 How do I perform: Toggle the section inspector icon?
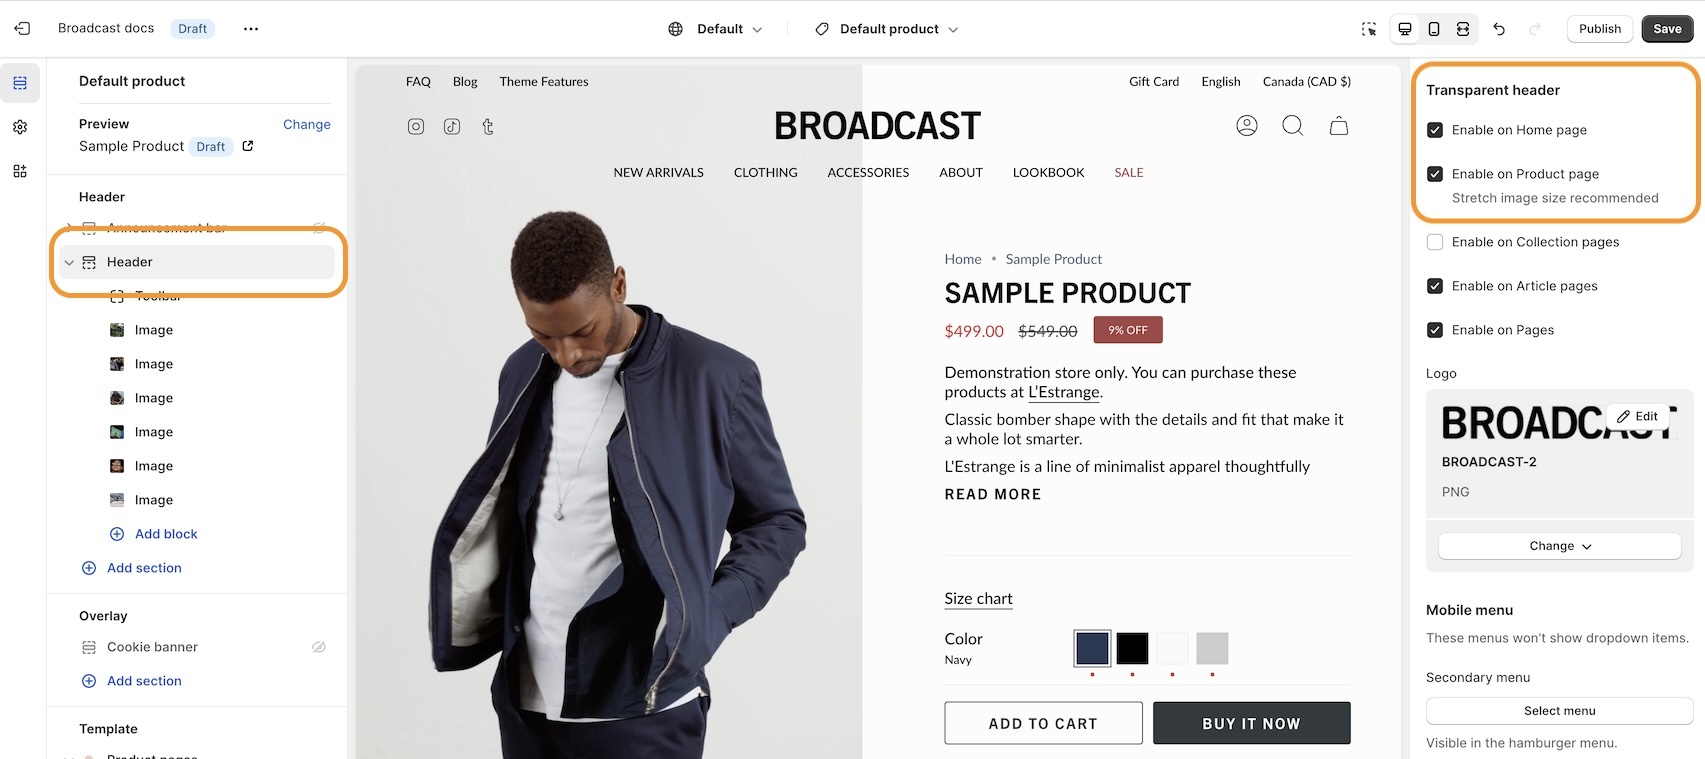click(1369, 29)
